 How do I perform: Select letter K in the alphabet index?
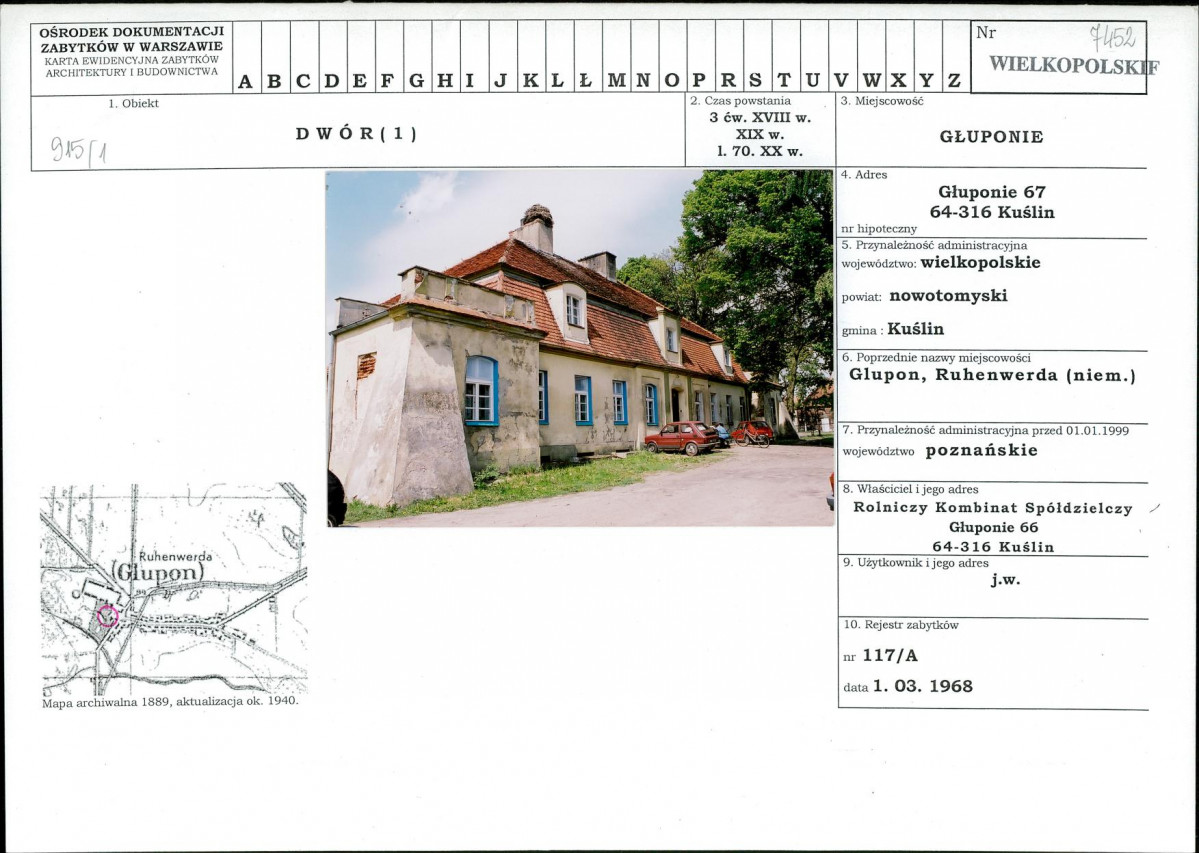[x=531, y=81]
